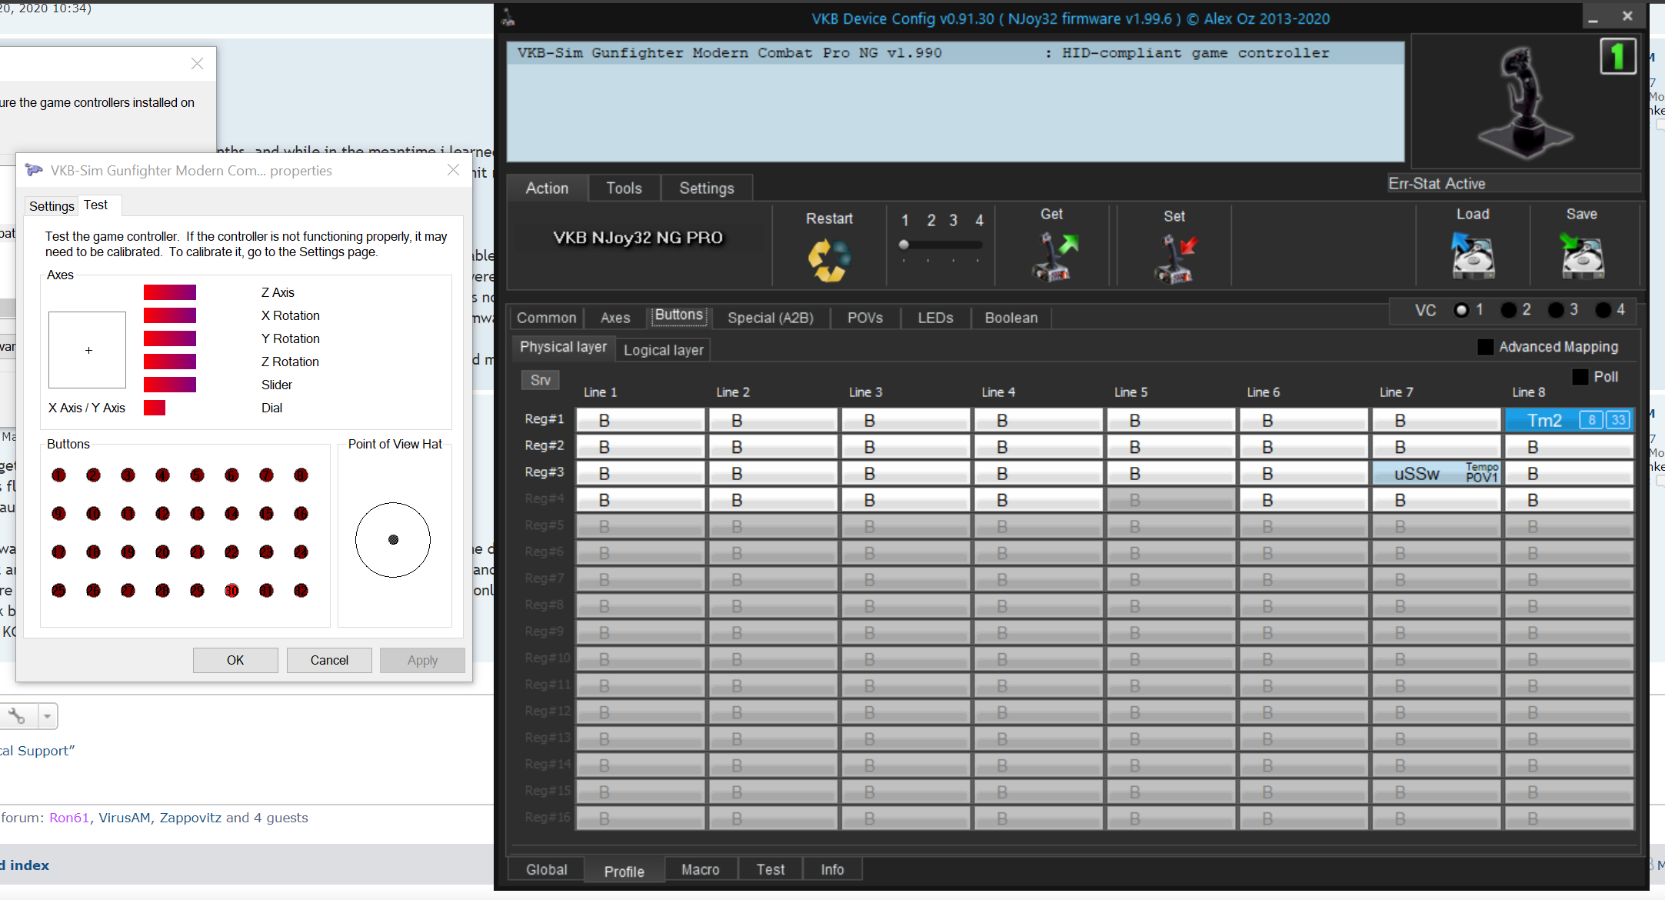Switch to the POVs tab
The width and height of the screenshot is (1665, 900).
865,318
